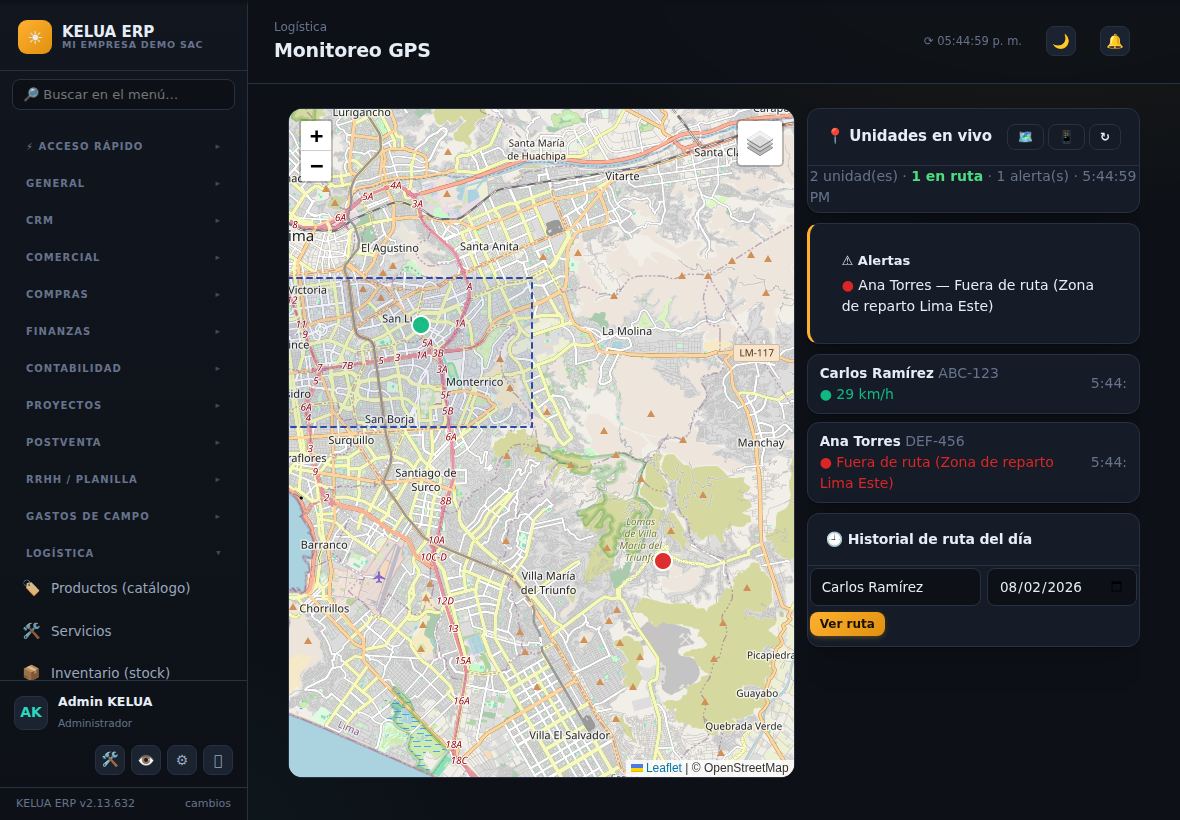Click the 1 en ruta status text

pyautogui.click(x=947, y=176)
